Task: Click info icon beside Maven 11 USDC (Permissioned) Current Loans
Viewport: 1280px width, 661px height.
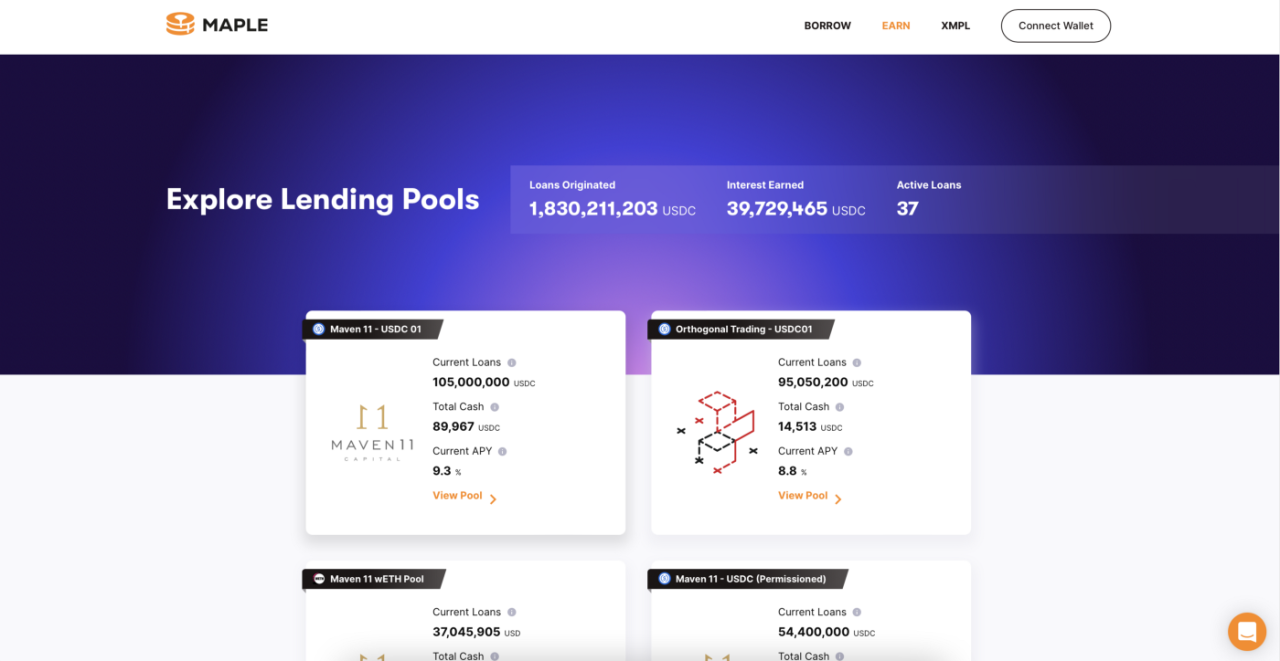Action: (857, 612)
